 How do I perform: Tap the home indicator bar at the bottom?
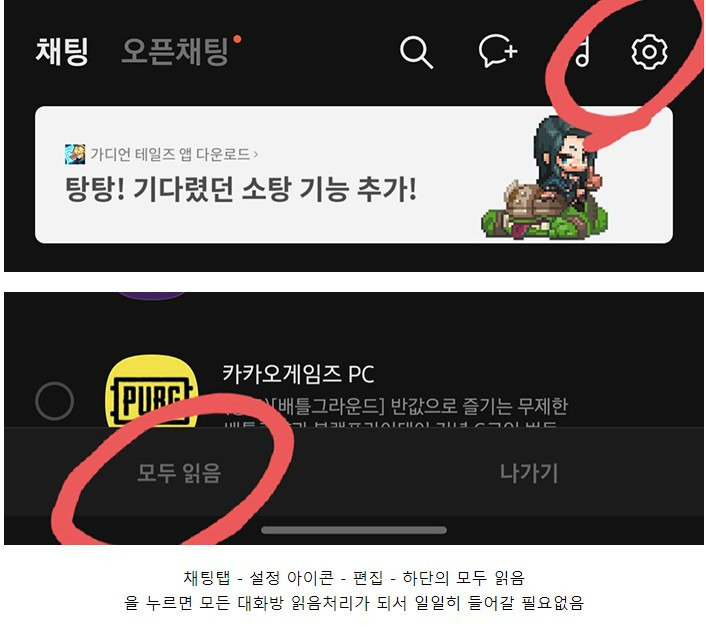point(354,530)
